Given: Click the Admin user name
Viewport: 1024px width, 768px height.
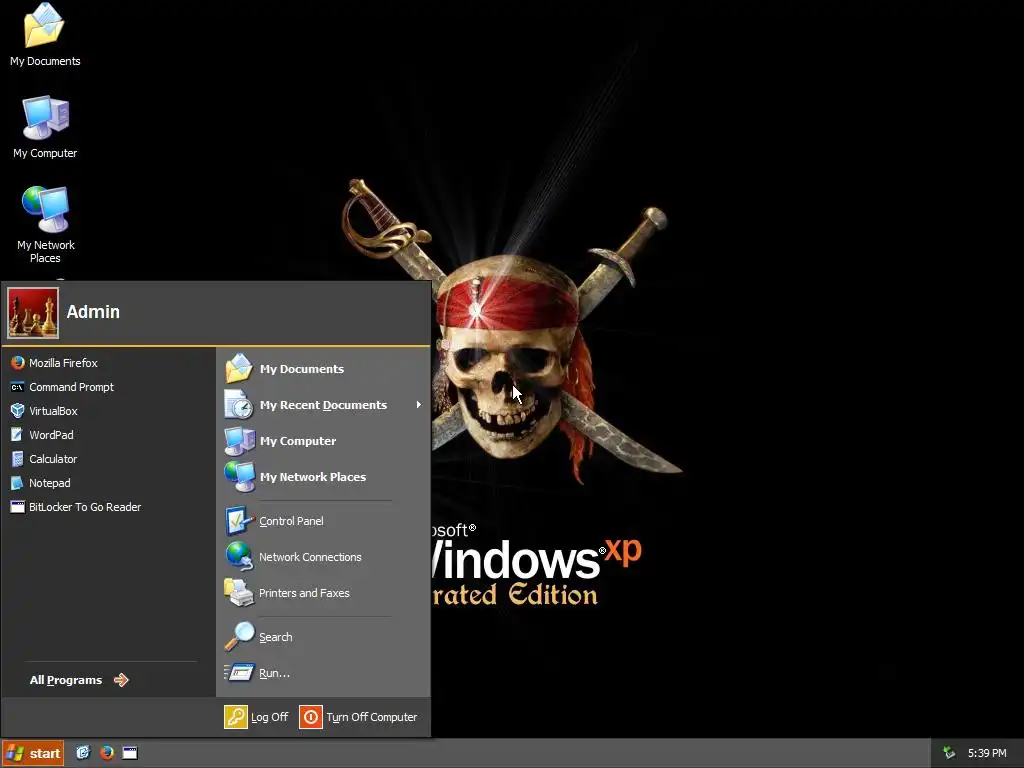Looking at the screenshot, I should [x=93, y=312].
